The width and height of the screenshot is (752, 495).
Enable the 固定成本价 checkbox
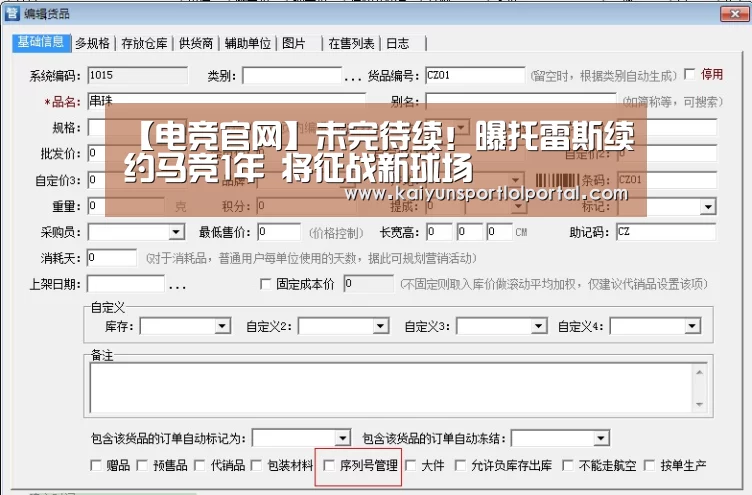coord(265,284)
